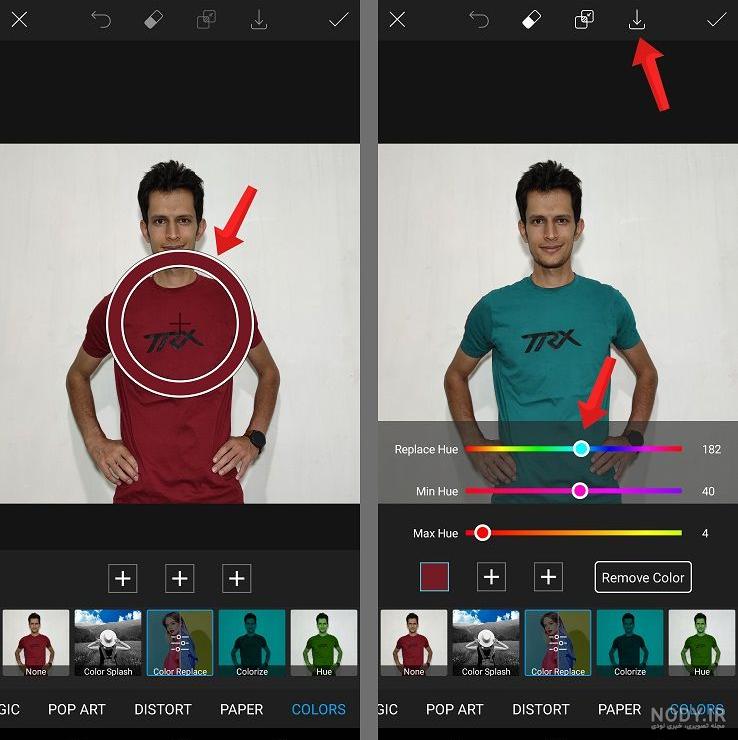
Task: Tap the download icon in right toolbar
Action: (637, 20)
